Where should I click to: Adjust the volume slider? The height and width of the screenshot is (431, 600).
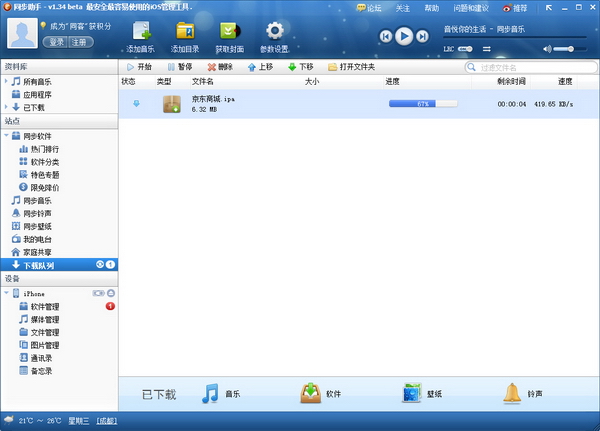[x=571, y=49]
